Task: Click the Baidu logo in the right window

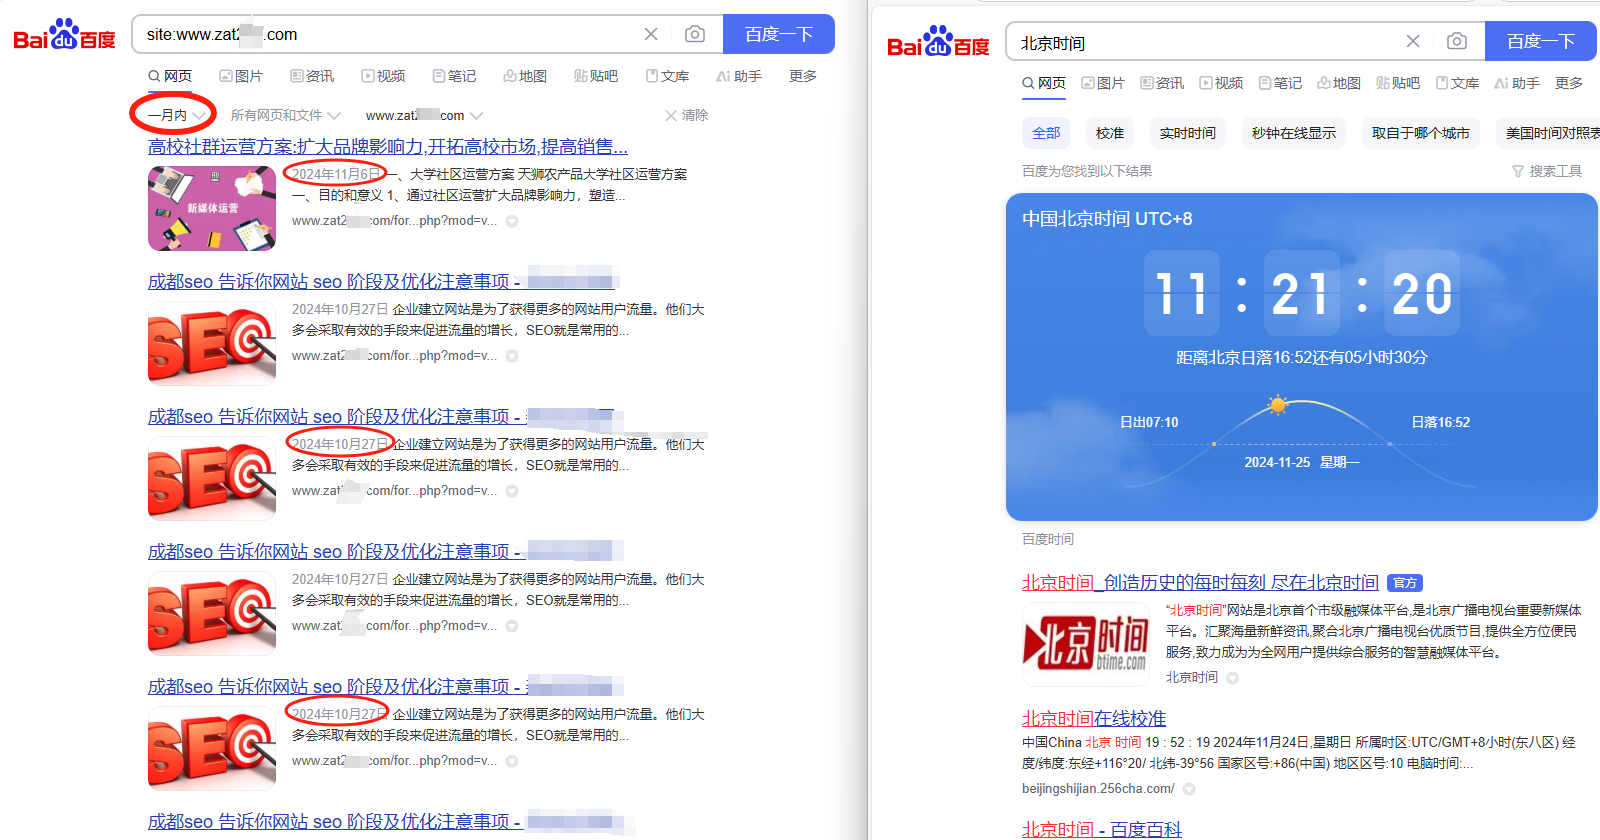Action: pos(938,42)
